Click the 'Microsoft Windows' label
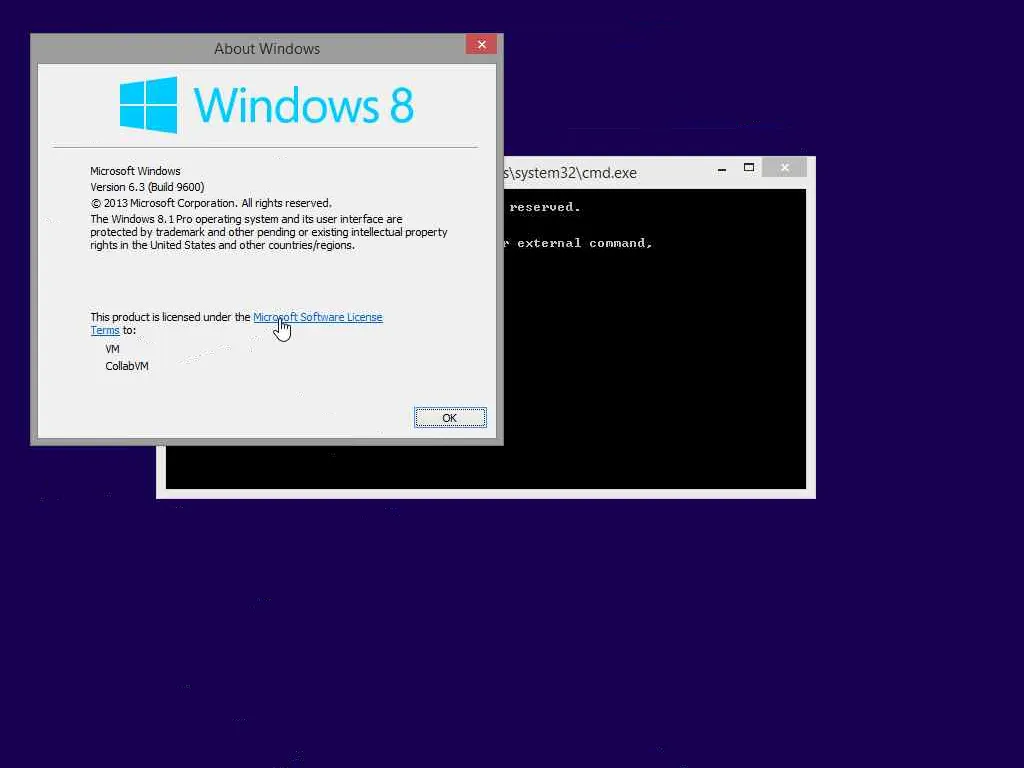 click(x=135, y=171)
